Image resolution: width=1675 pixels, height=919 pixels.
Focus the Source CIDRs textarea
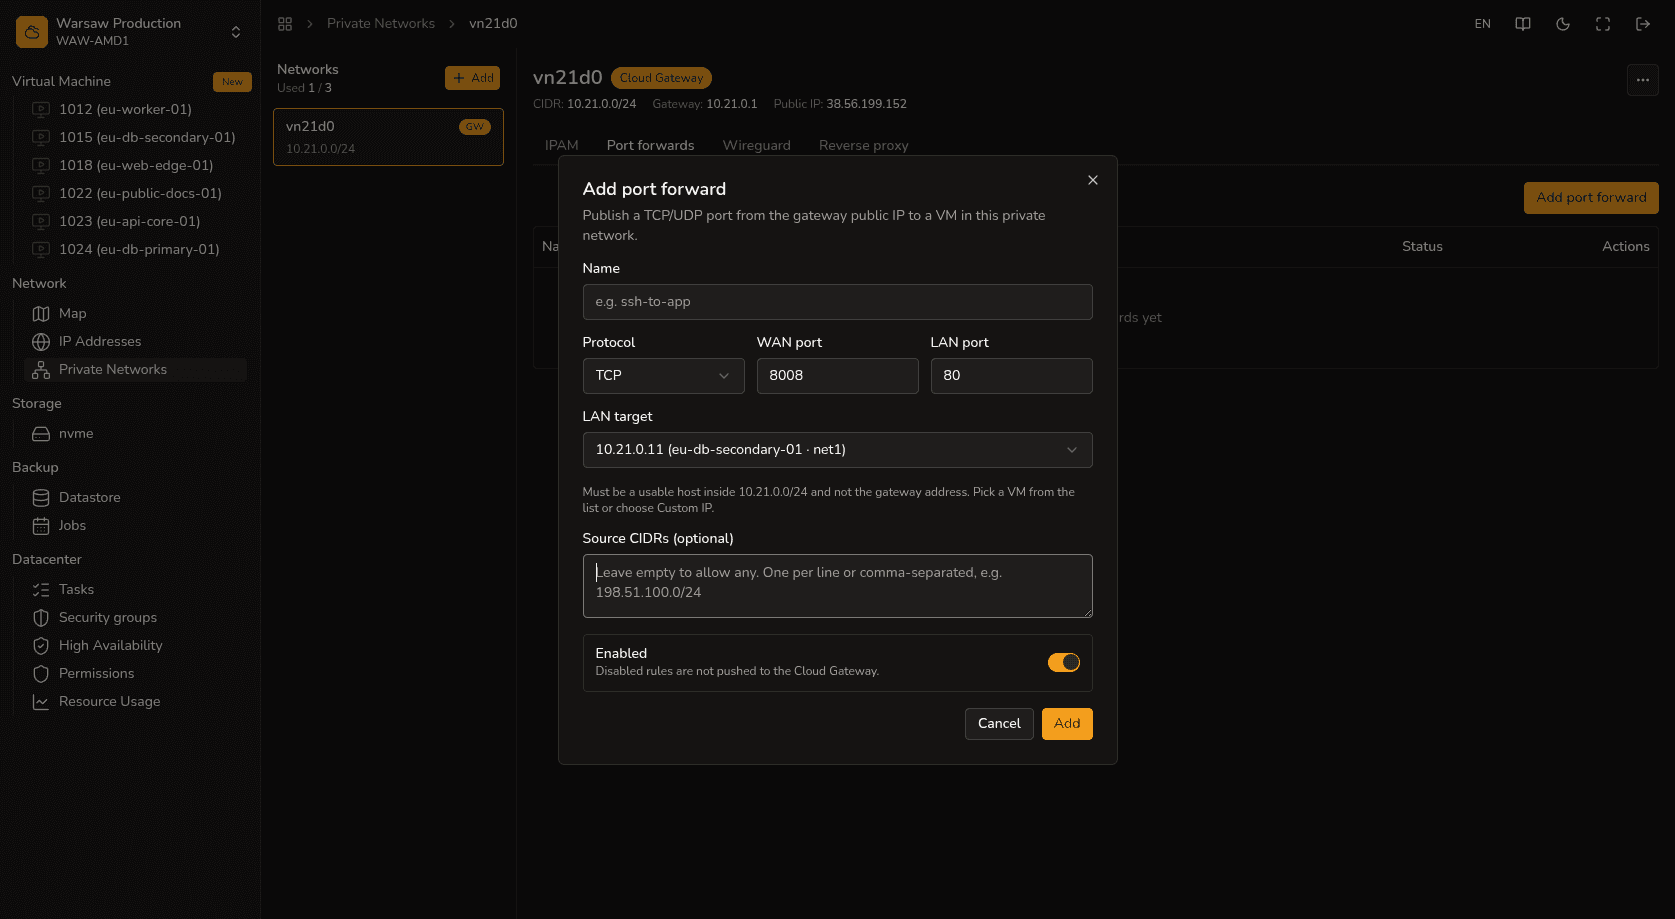(x=837, y=586)
